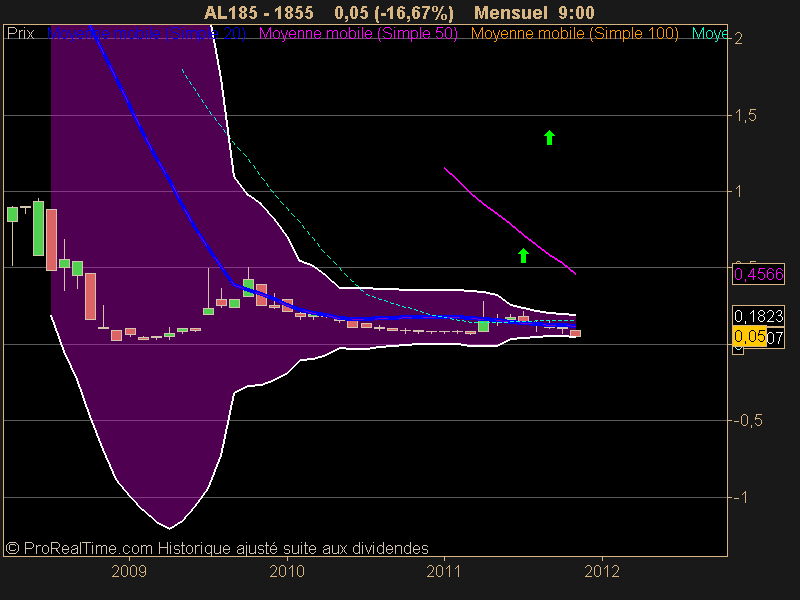Click the 2011 year label
Image resolution: width=800 pixels, height=600 pixels.
(x=444, y=571)
